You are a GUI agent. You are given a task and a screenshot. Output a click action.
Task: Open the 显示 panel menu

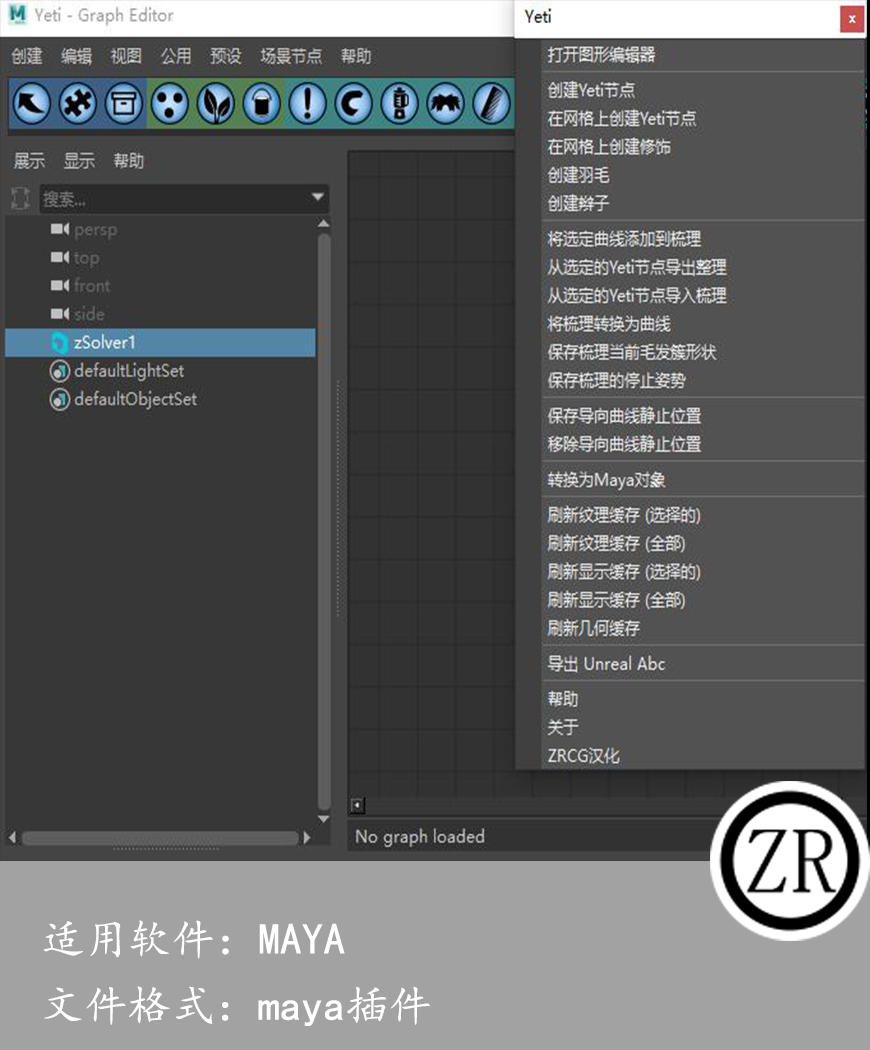point(79,161)
